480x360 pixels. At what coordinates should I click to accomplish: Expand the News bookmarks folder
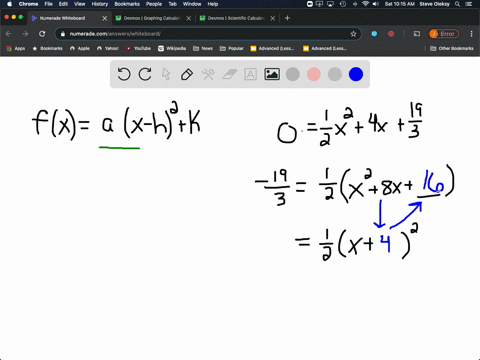point(203,48)
